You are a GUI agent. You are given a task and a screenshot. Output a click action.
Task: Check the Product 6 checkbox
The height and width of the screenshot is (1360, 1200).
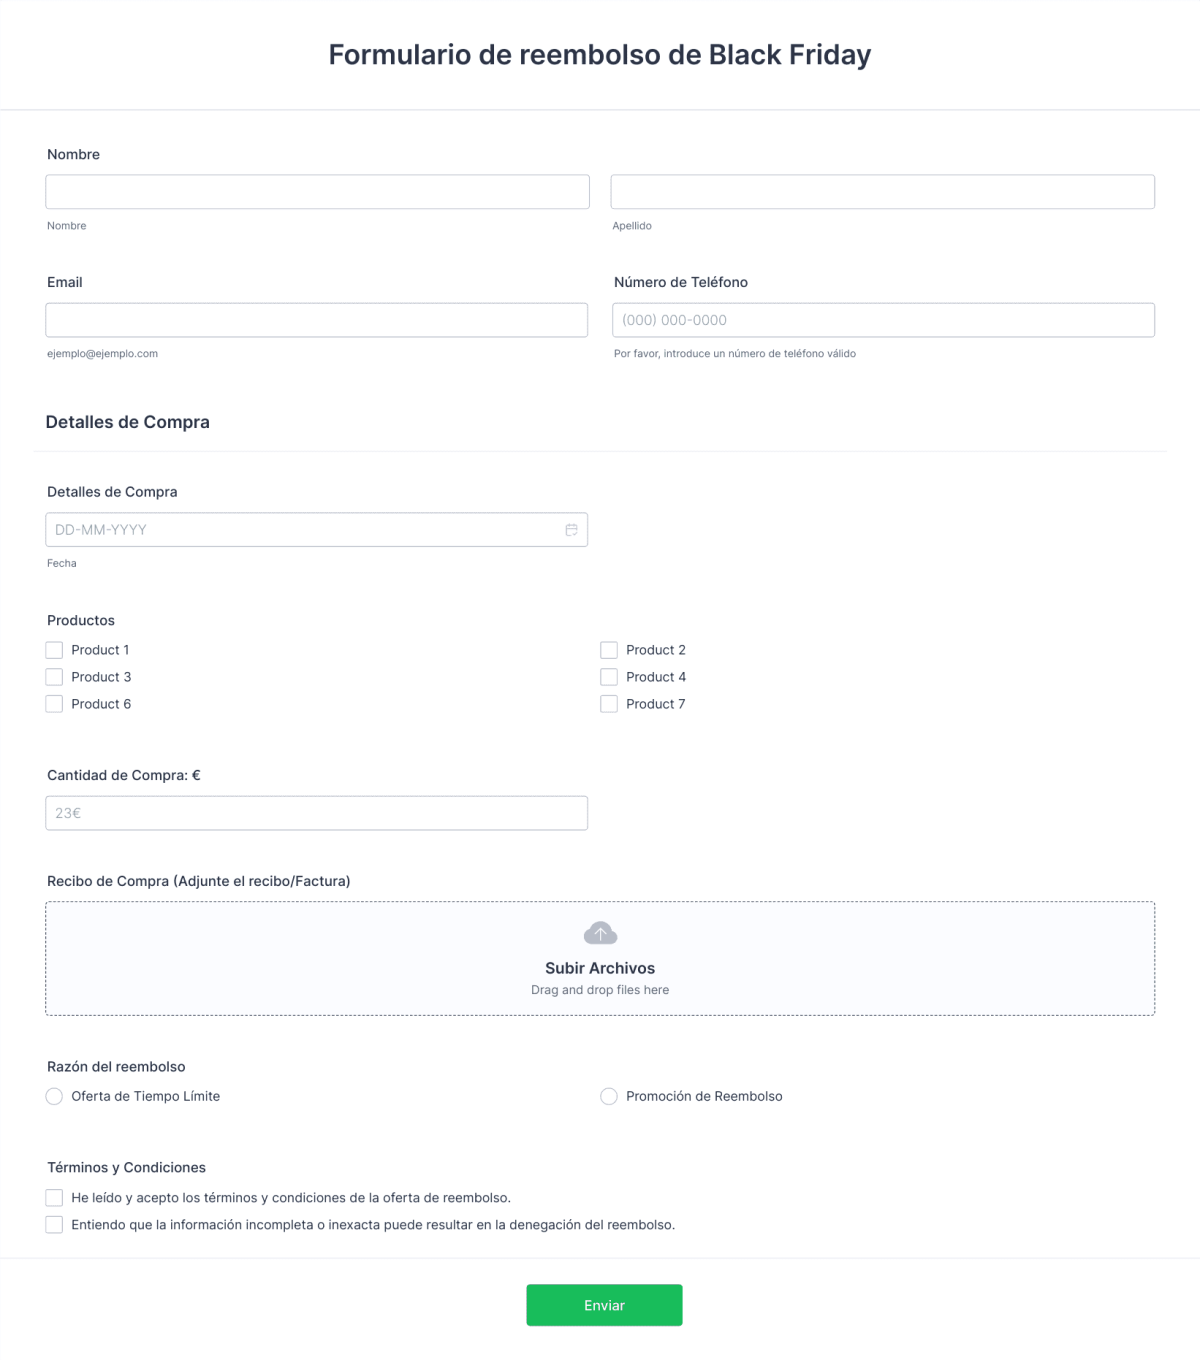point(54,704)
